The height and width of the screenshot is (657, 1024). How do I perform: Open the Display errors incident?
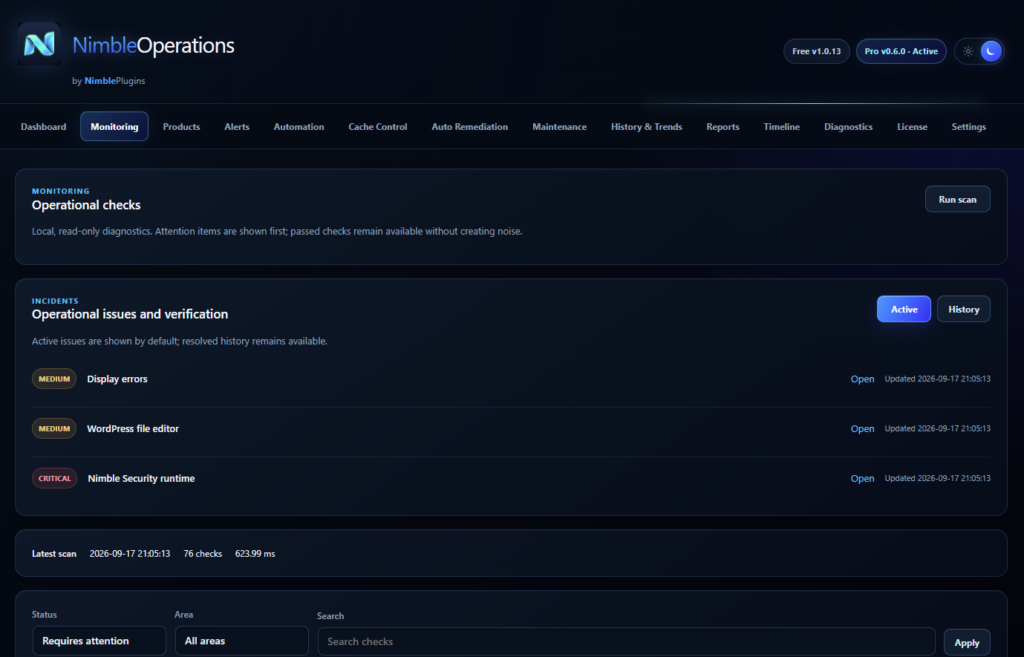coord(862,379)
